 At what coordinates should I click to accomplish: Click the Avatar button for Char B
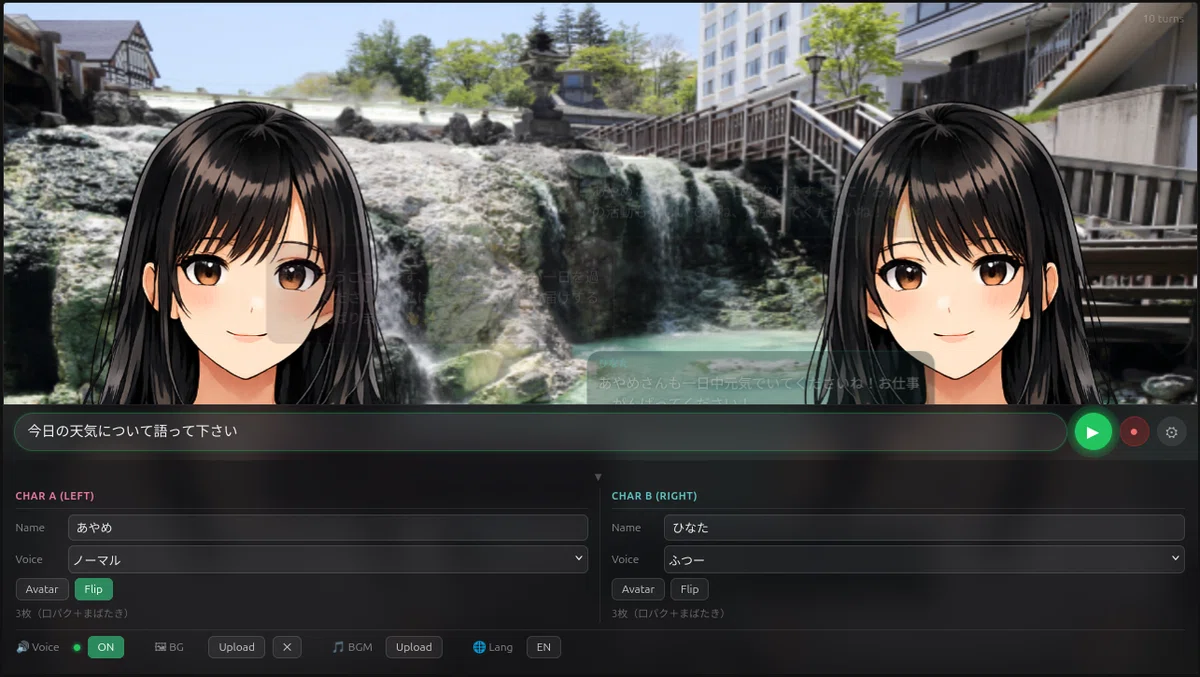click(x=638, y=589)
